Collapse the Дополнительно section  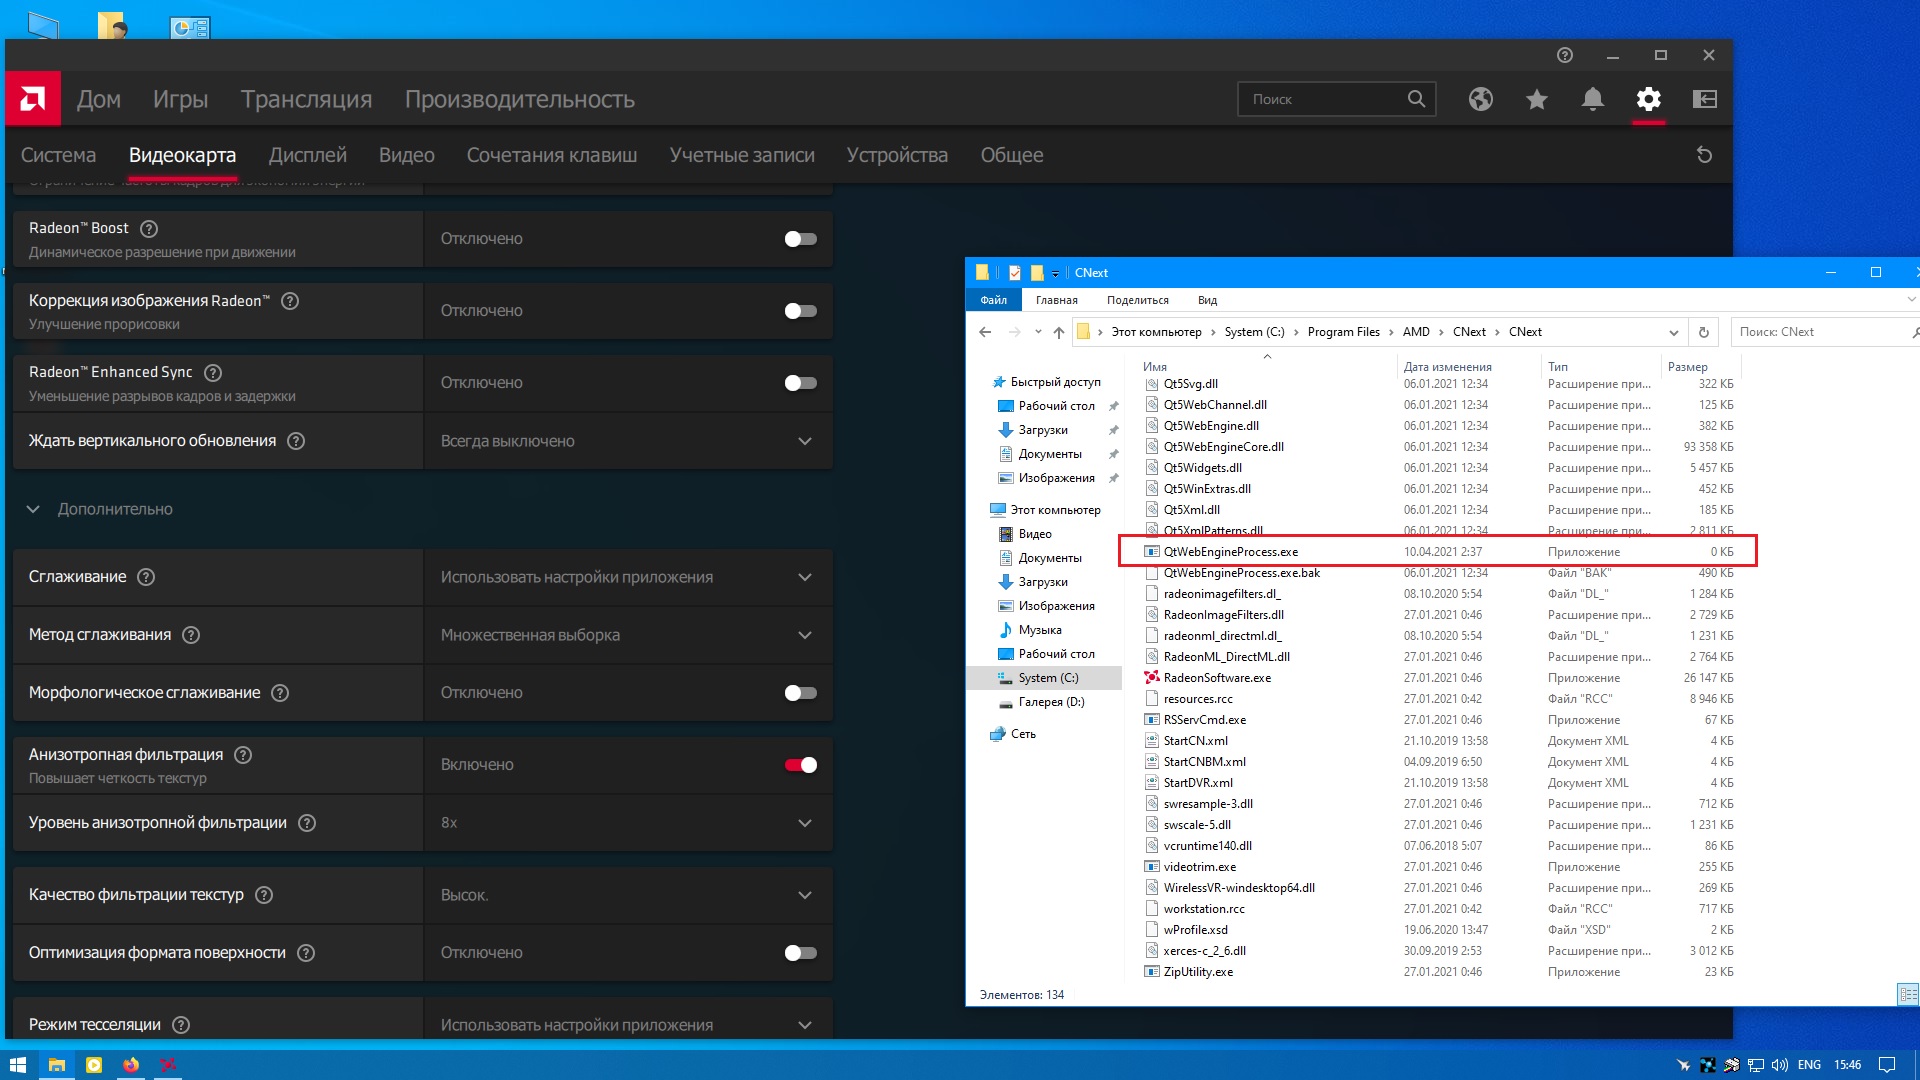[x=33, y=509]
